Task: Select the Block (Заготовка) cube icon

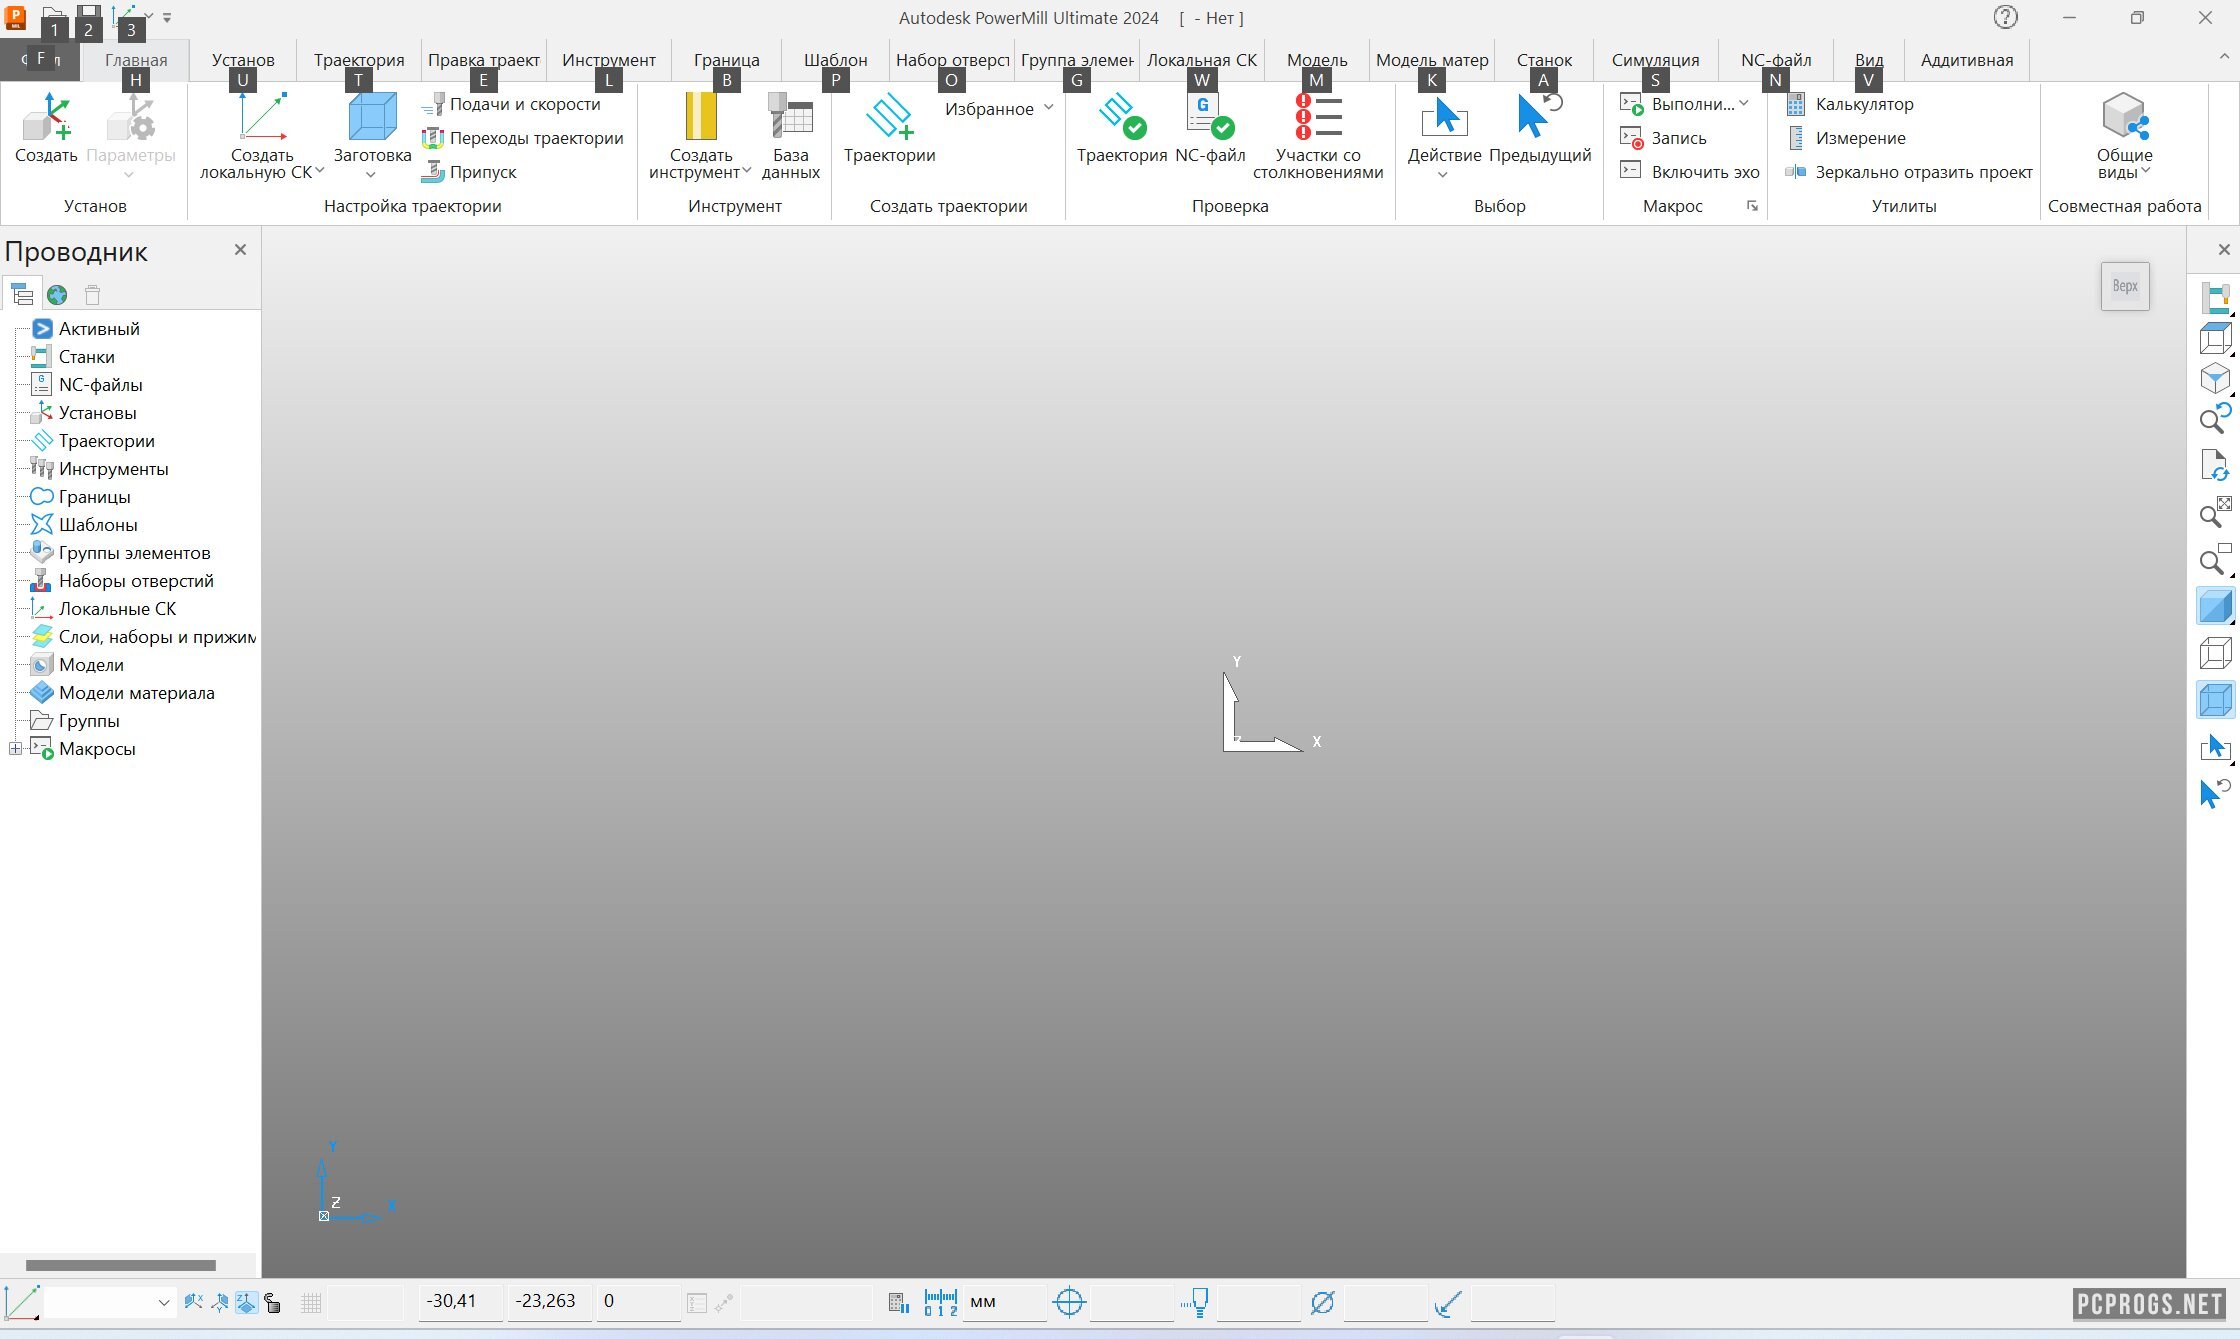Action: tap(372, 117)
